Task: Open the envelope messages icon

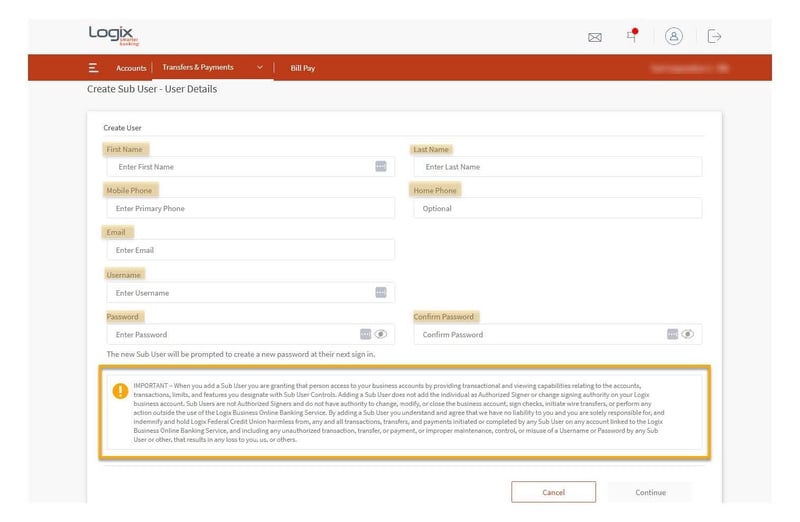Action: [x=595, y=37]
